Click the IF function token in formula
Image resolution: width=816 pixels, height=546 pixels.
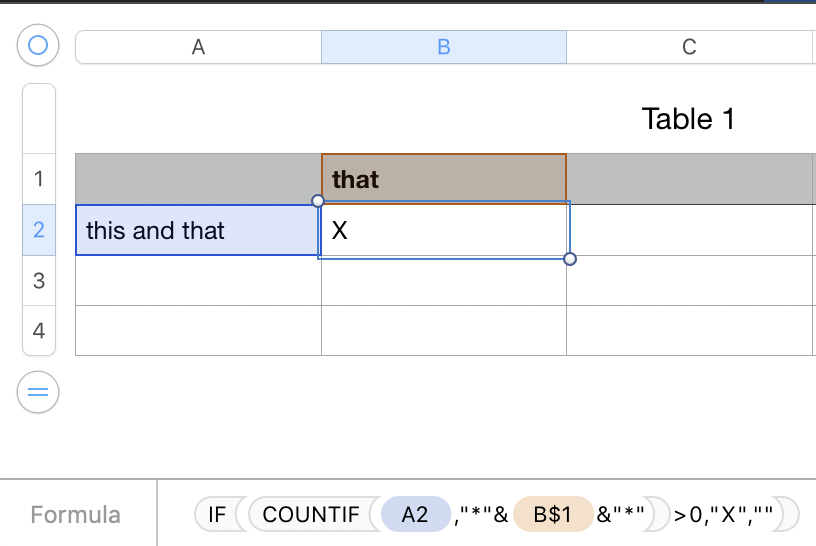pyautogui.click(x=217, y=515)
